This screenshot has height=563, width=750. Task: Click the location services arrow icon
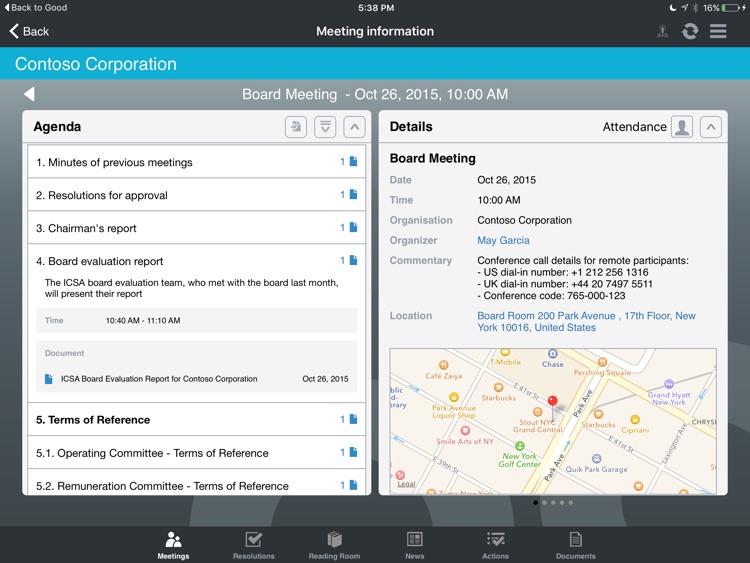tap(685, 8)
